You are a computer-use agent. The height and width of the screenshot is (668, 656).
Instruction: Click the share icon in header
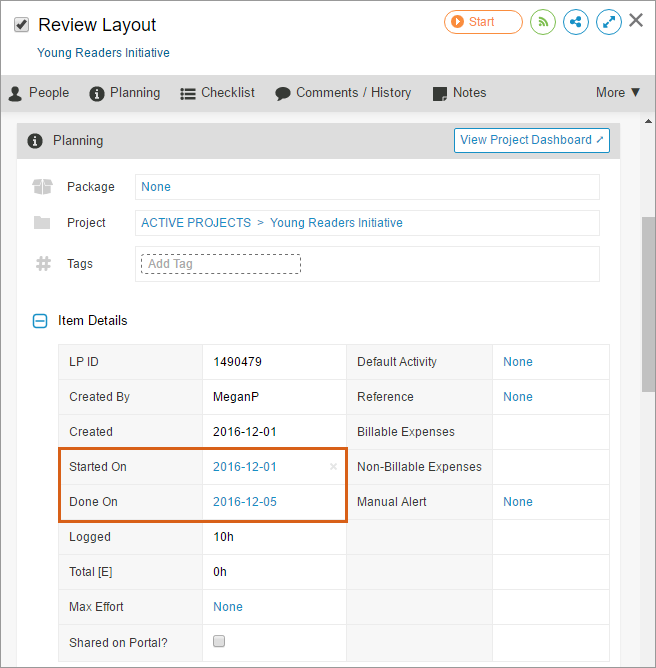576,22
